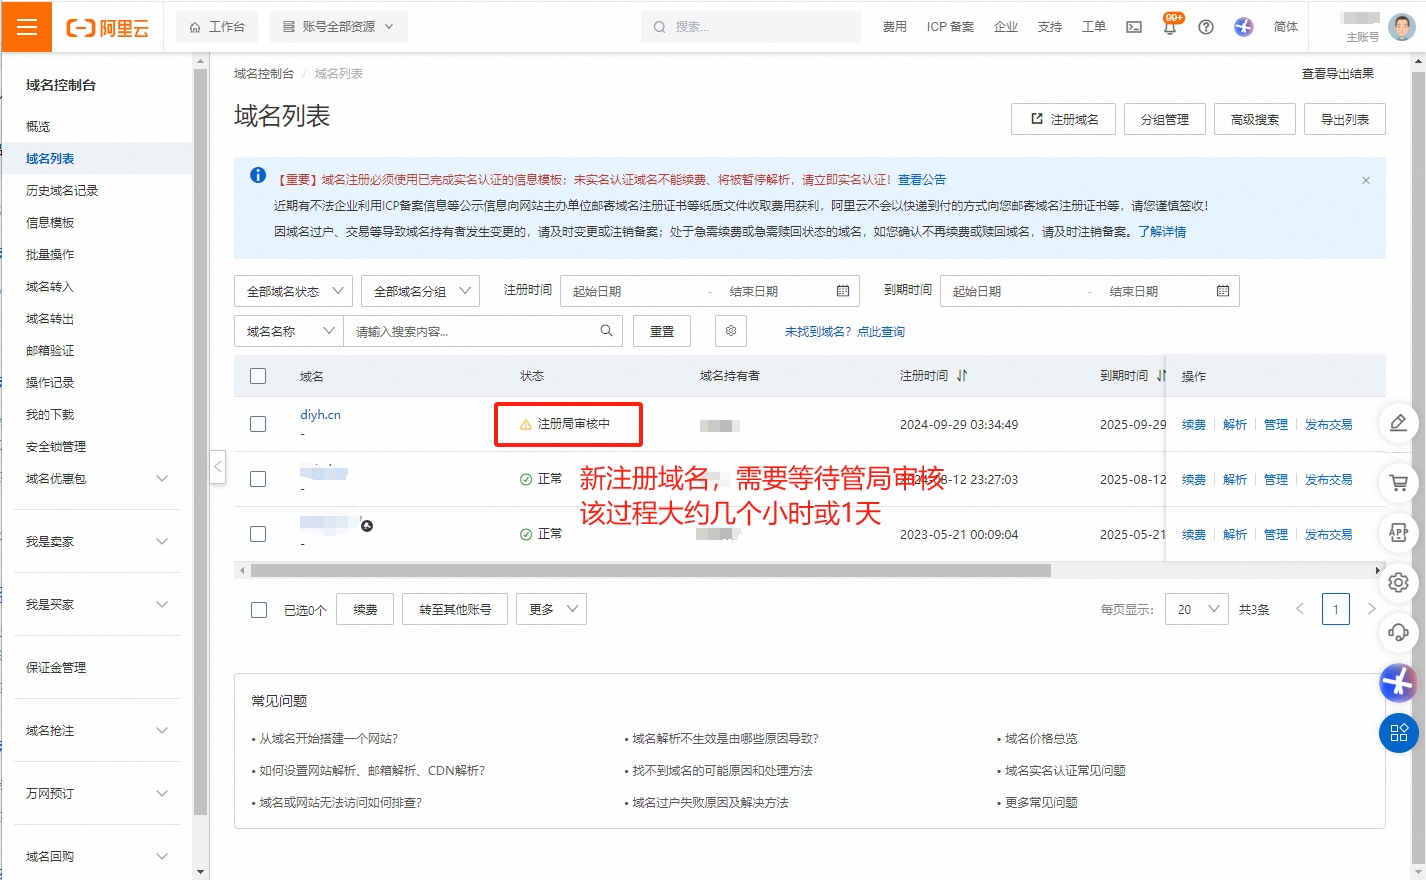This screenshot has width=1426, height=880.
Task: Open the headset customer support icon
Action: coord(1398,633)
